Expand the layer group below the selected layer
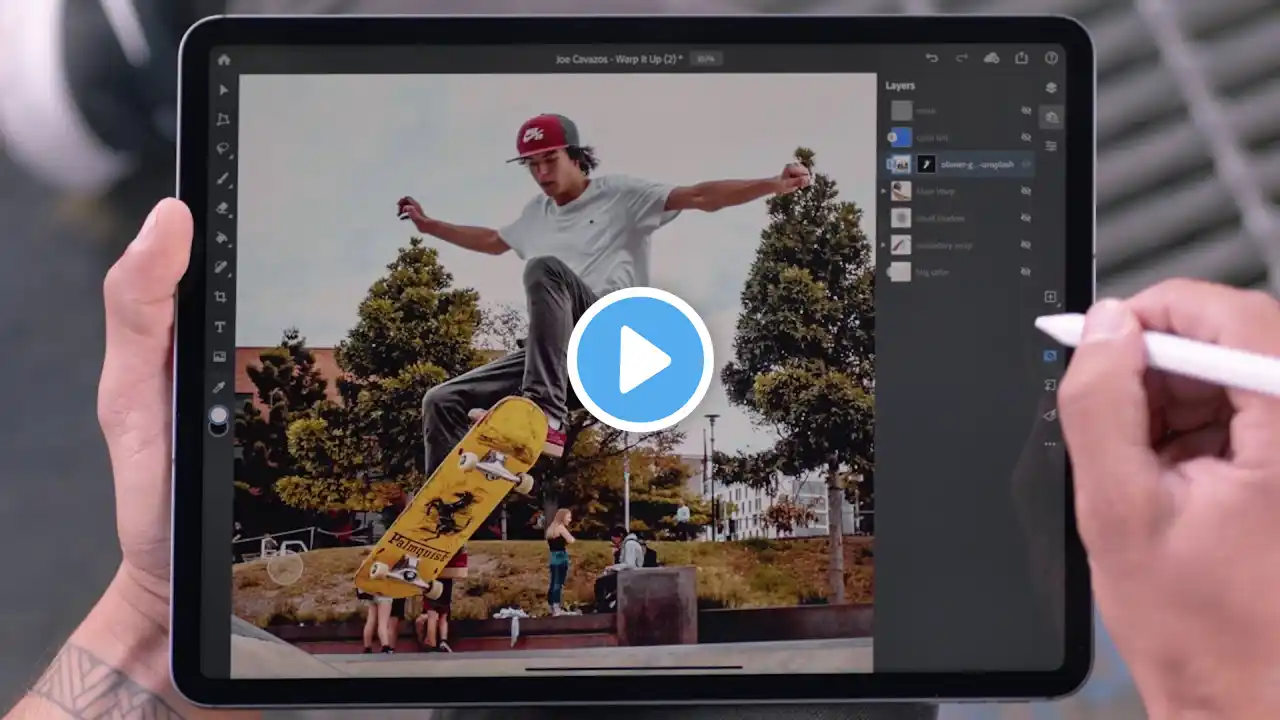 pyautogui.click(x=883, y=191)
